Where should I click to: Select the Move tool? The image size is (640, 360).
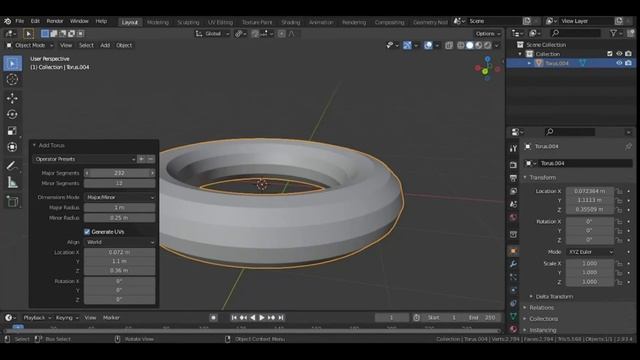pyautogui.click(x=12, y=98)
